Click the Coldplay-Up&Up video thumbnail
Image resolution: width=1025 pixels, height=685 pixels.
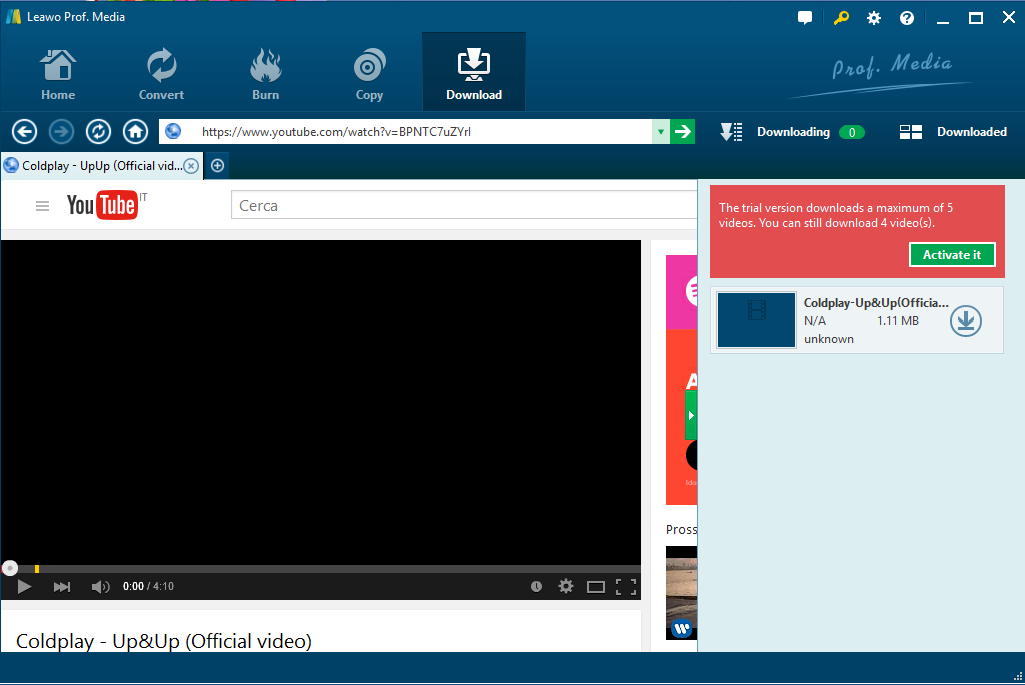coord(756,320)
